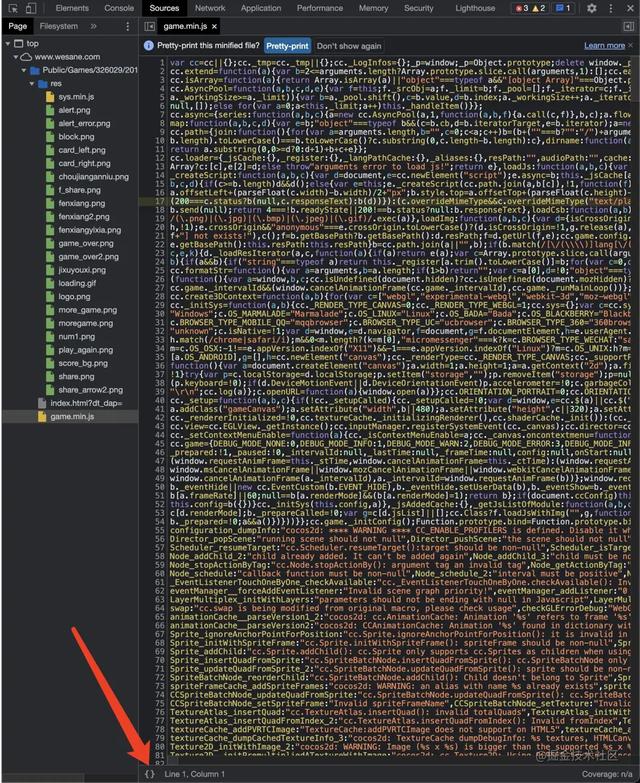Click the red error count badge
Image resolution: width=640 pixels, height=783 pixels.
pyautogui.click(x=522, y=8)
